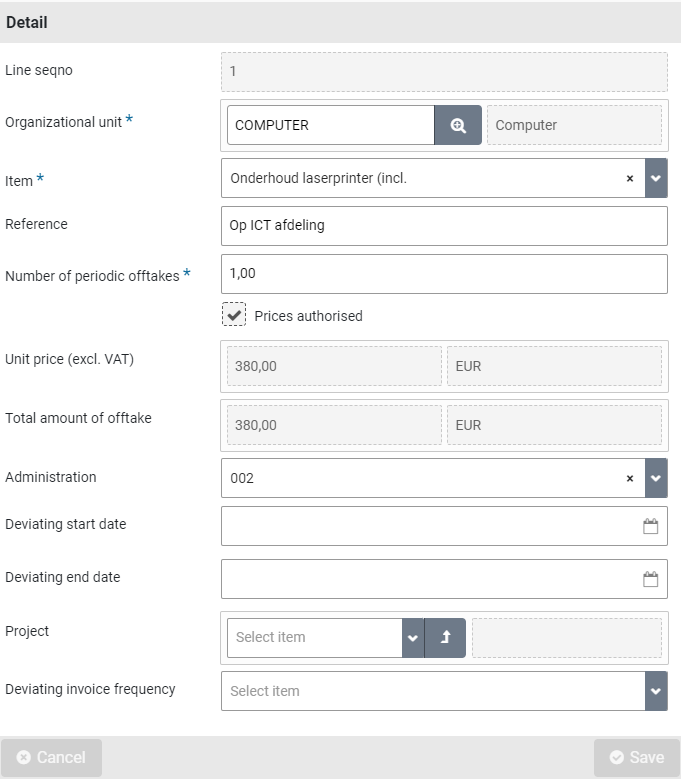
Task: Click into the Reference text field
Action: click(443, 226)
